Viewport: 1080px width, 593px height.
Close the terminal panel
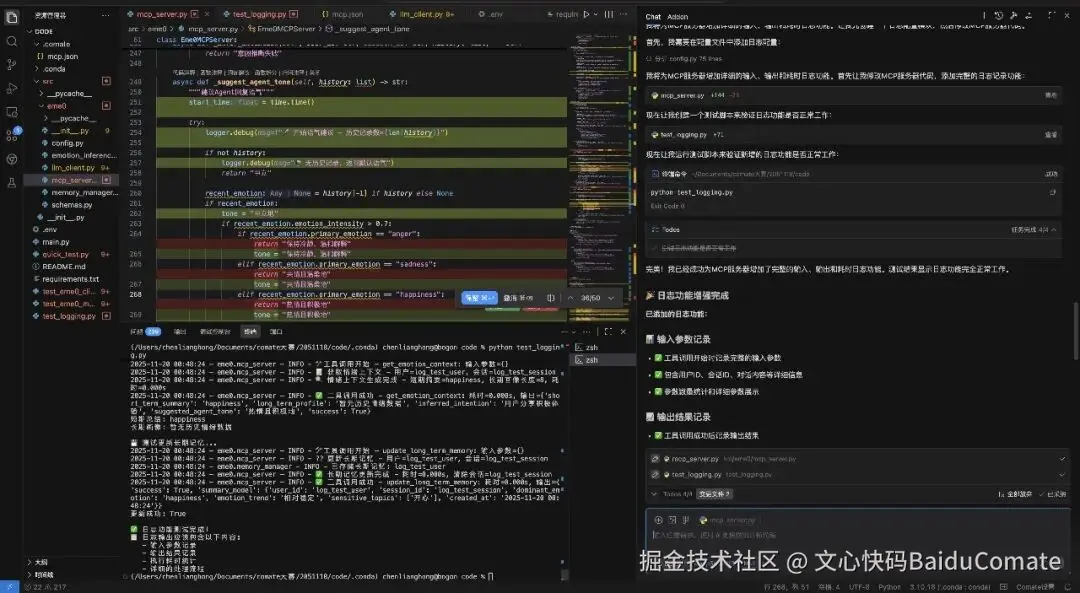[623, 331]
